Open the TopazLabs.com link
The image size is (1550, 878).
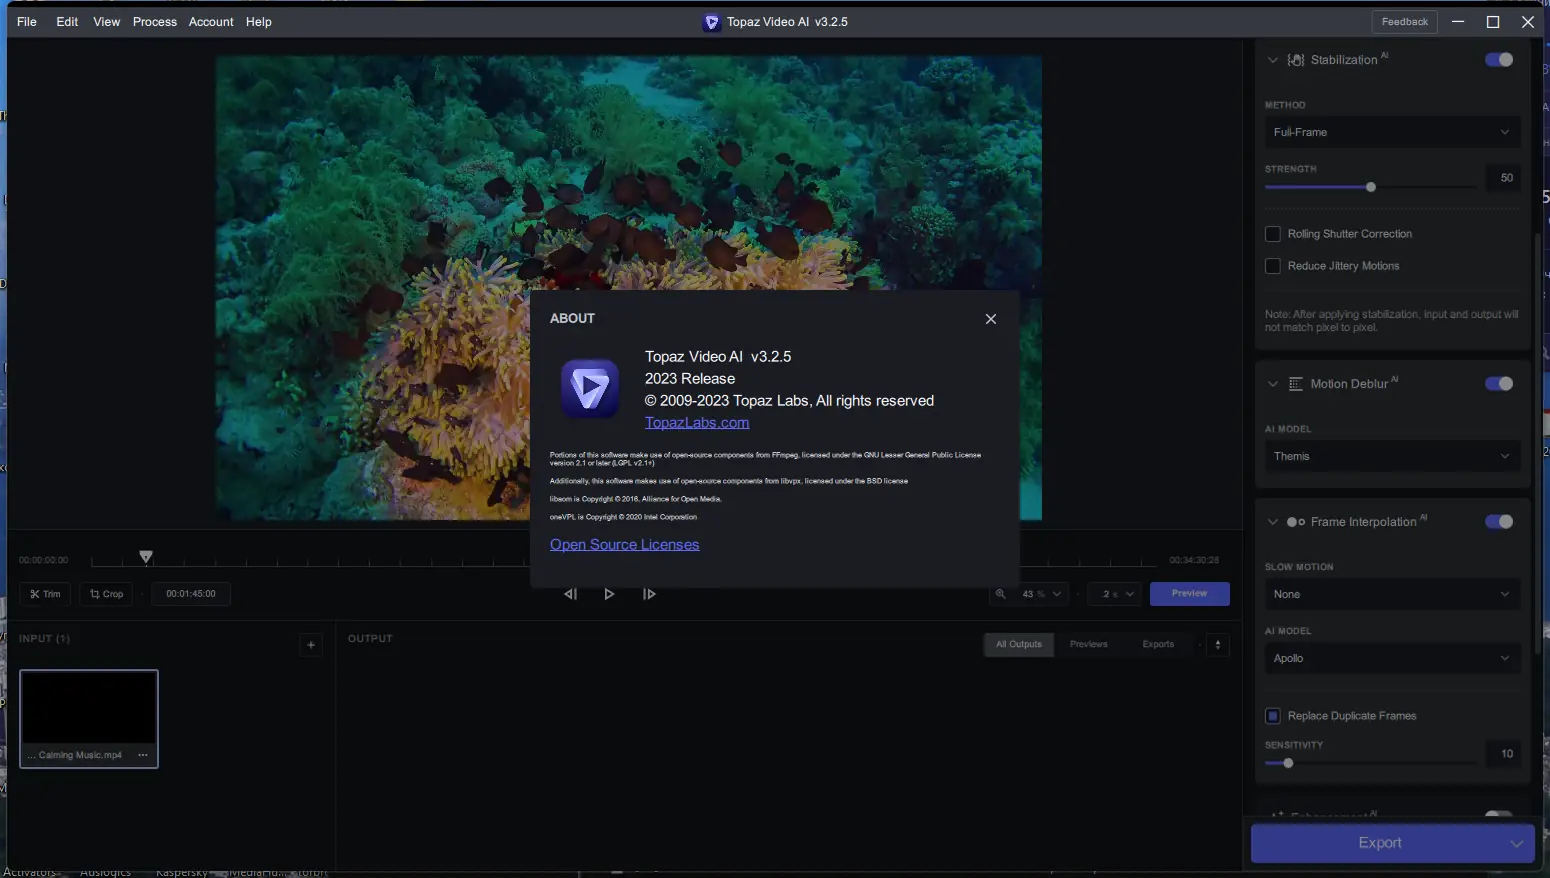coord(697,423)
